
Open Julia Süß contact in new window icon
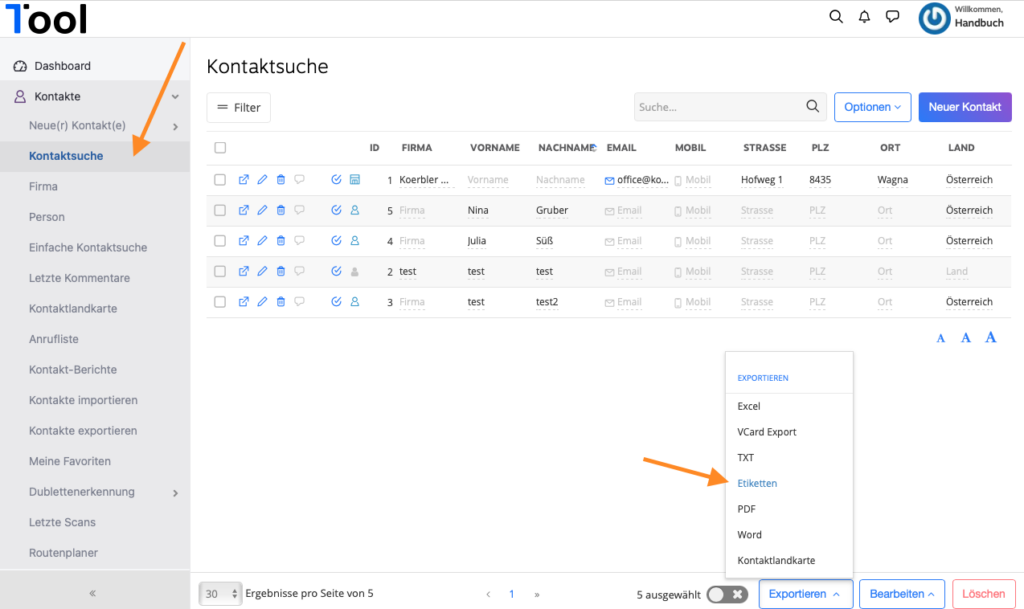(x=244, y=241)
